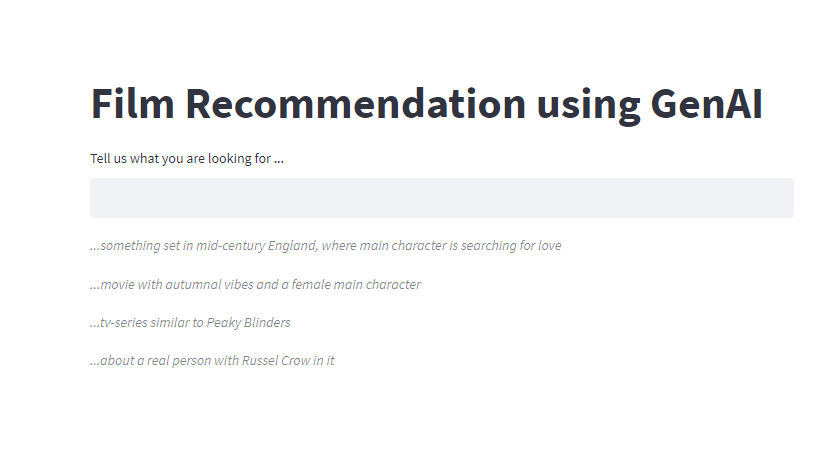
Task: Click the word 'Film' in the heading
Action: pos(133,104)
